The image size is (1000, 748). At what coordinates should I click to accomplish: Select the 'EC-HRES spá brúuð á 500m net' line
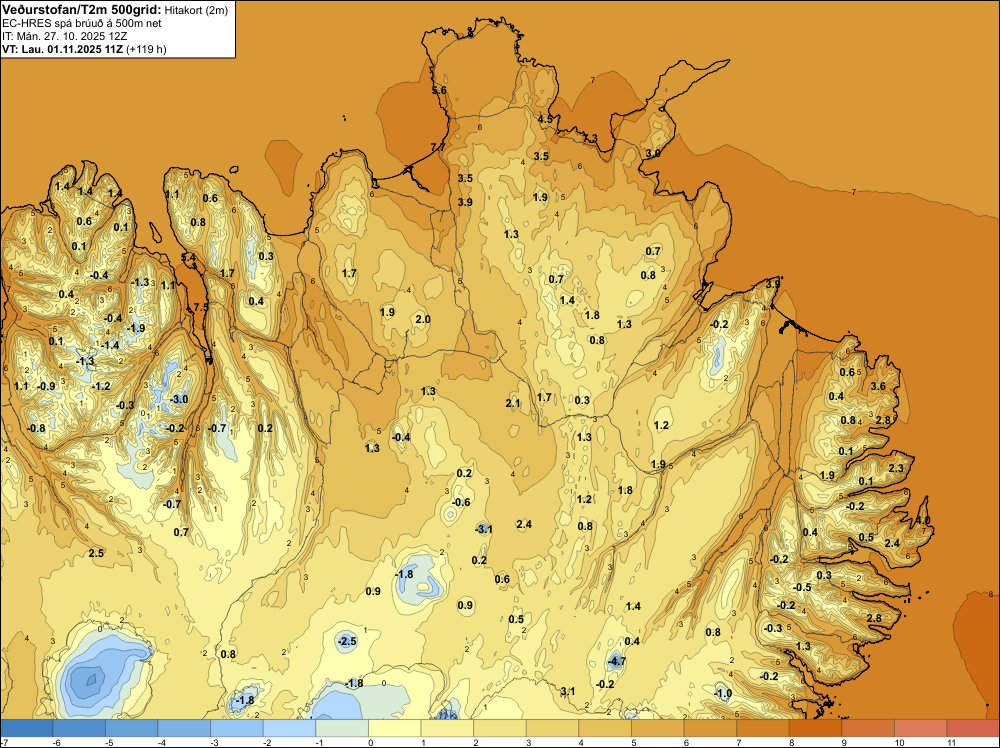[82, 24]
